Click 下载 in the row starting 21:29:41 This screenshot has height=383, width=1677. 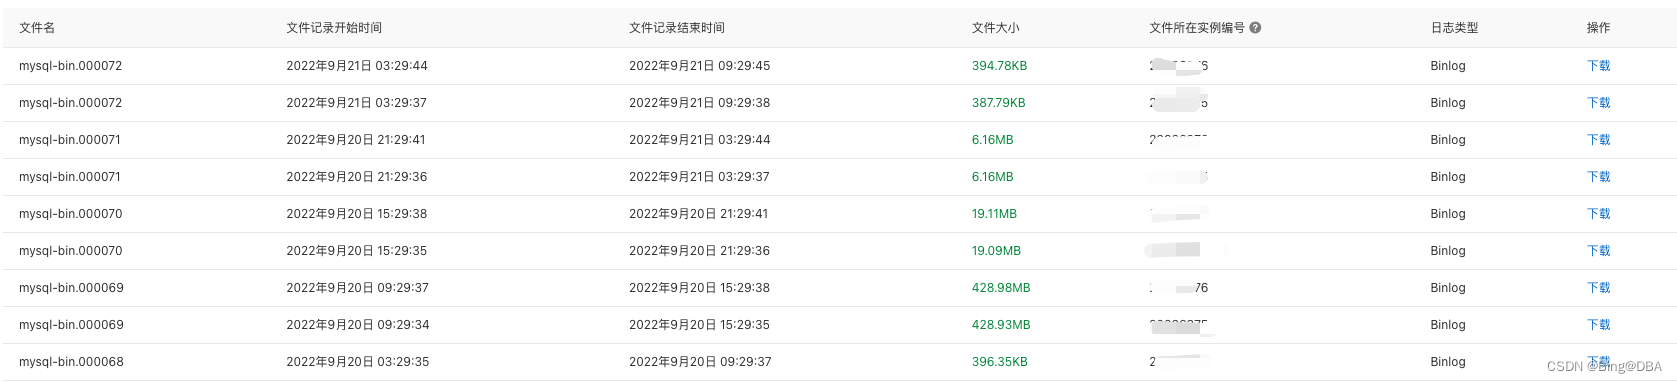point(1598,140)
